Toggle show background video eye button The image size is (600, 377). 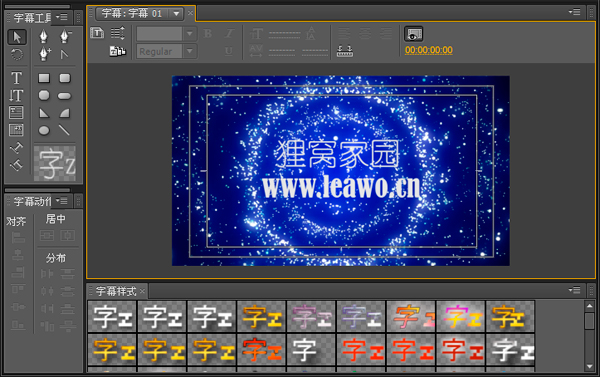[414, 34]
